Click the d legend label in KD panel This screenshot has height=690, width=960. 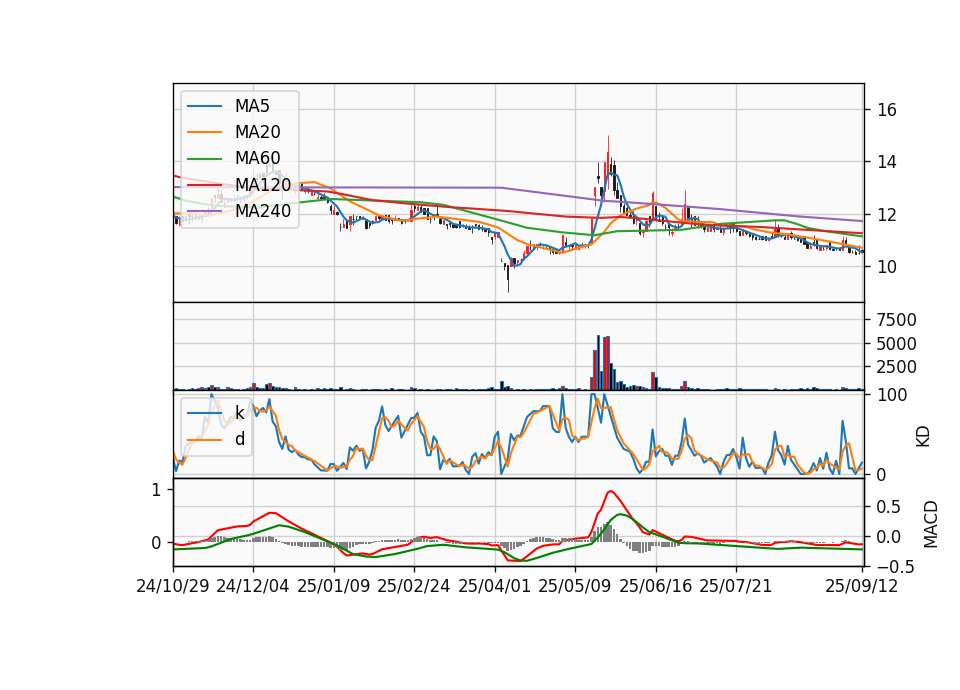coord(240,439)
